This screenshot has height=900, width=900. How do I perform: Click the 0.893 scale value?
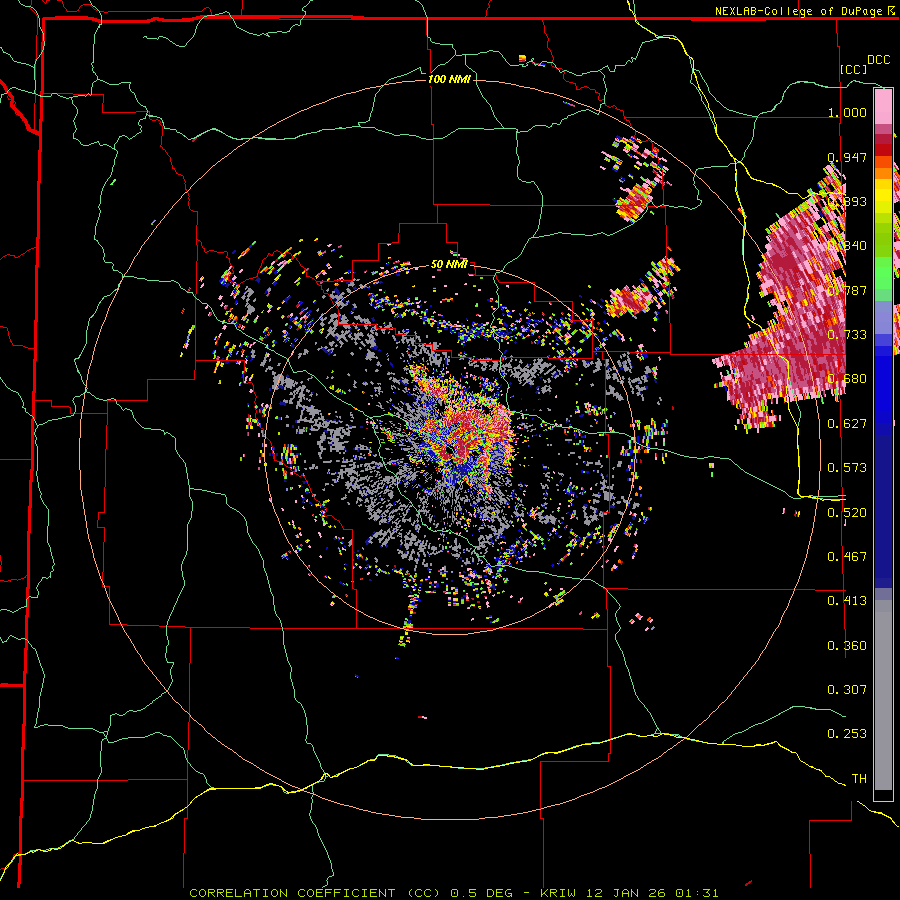click(847, 201)
